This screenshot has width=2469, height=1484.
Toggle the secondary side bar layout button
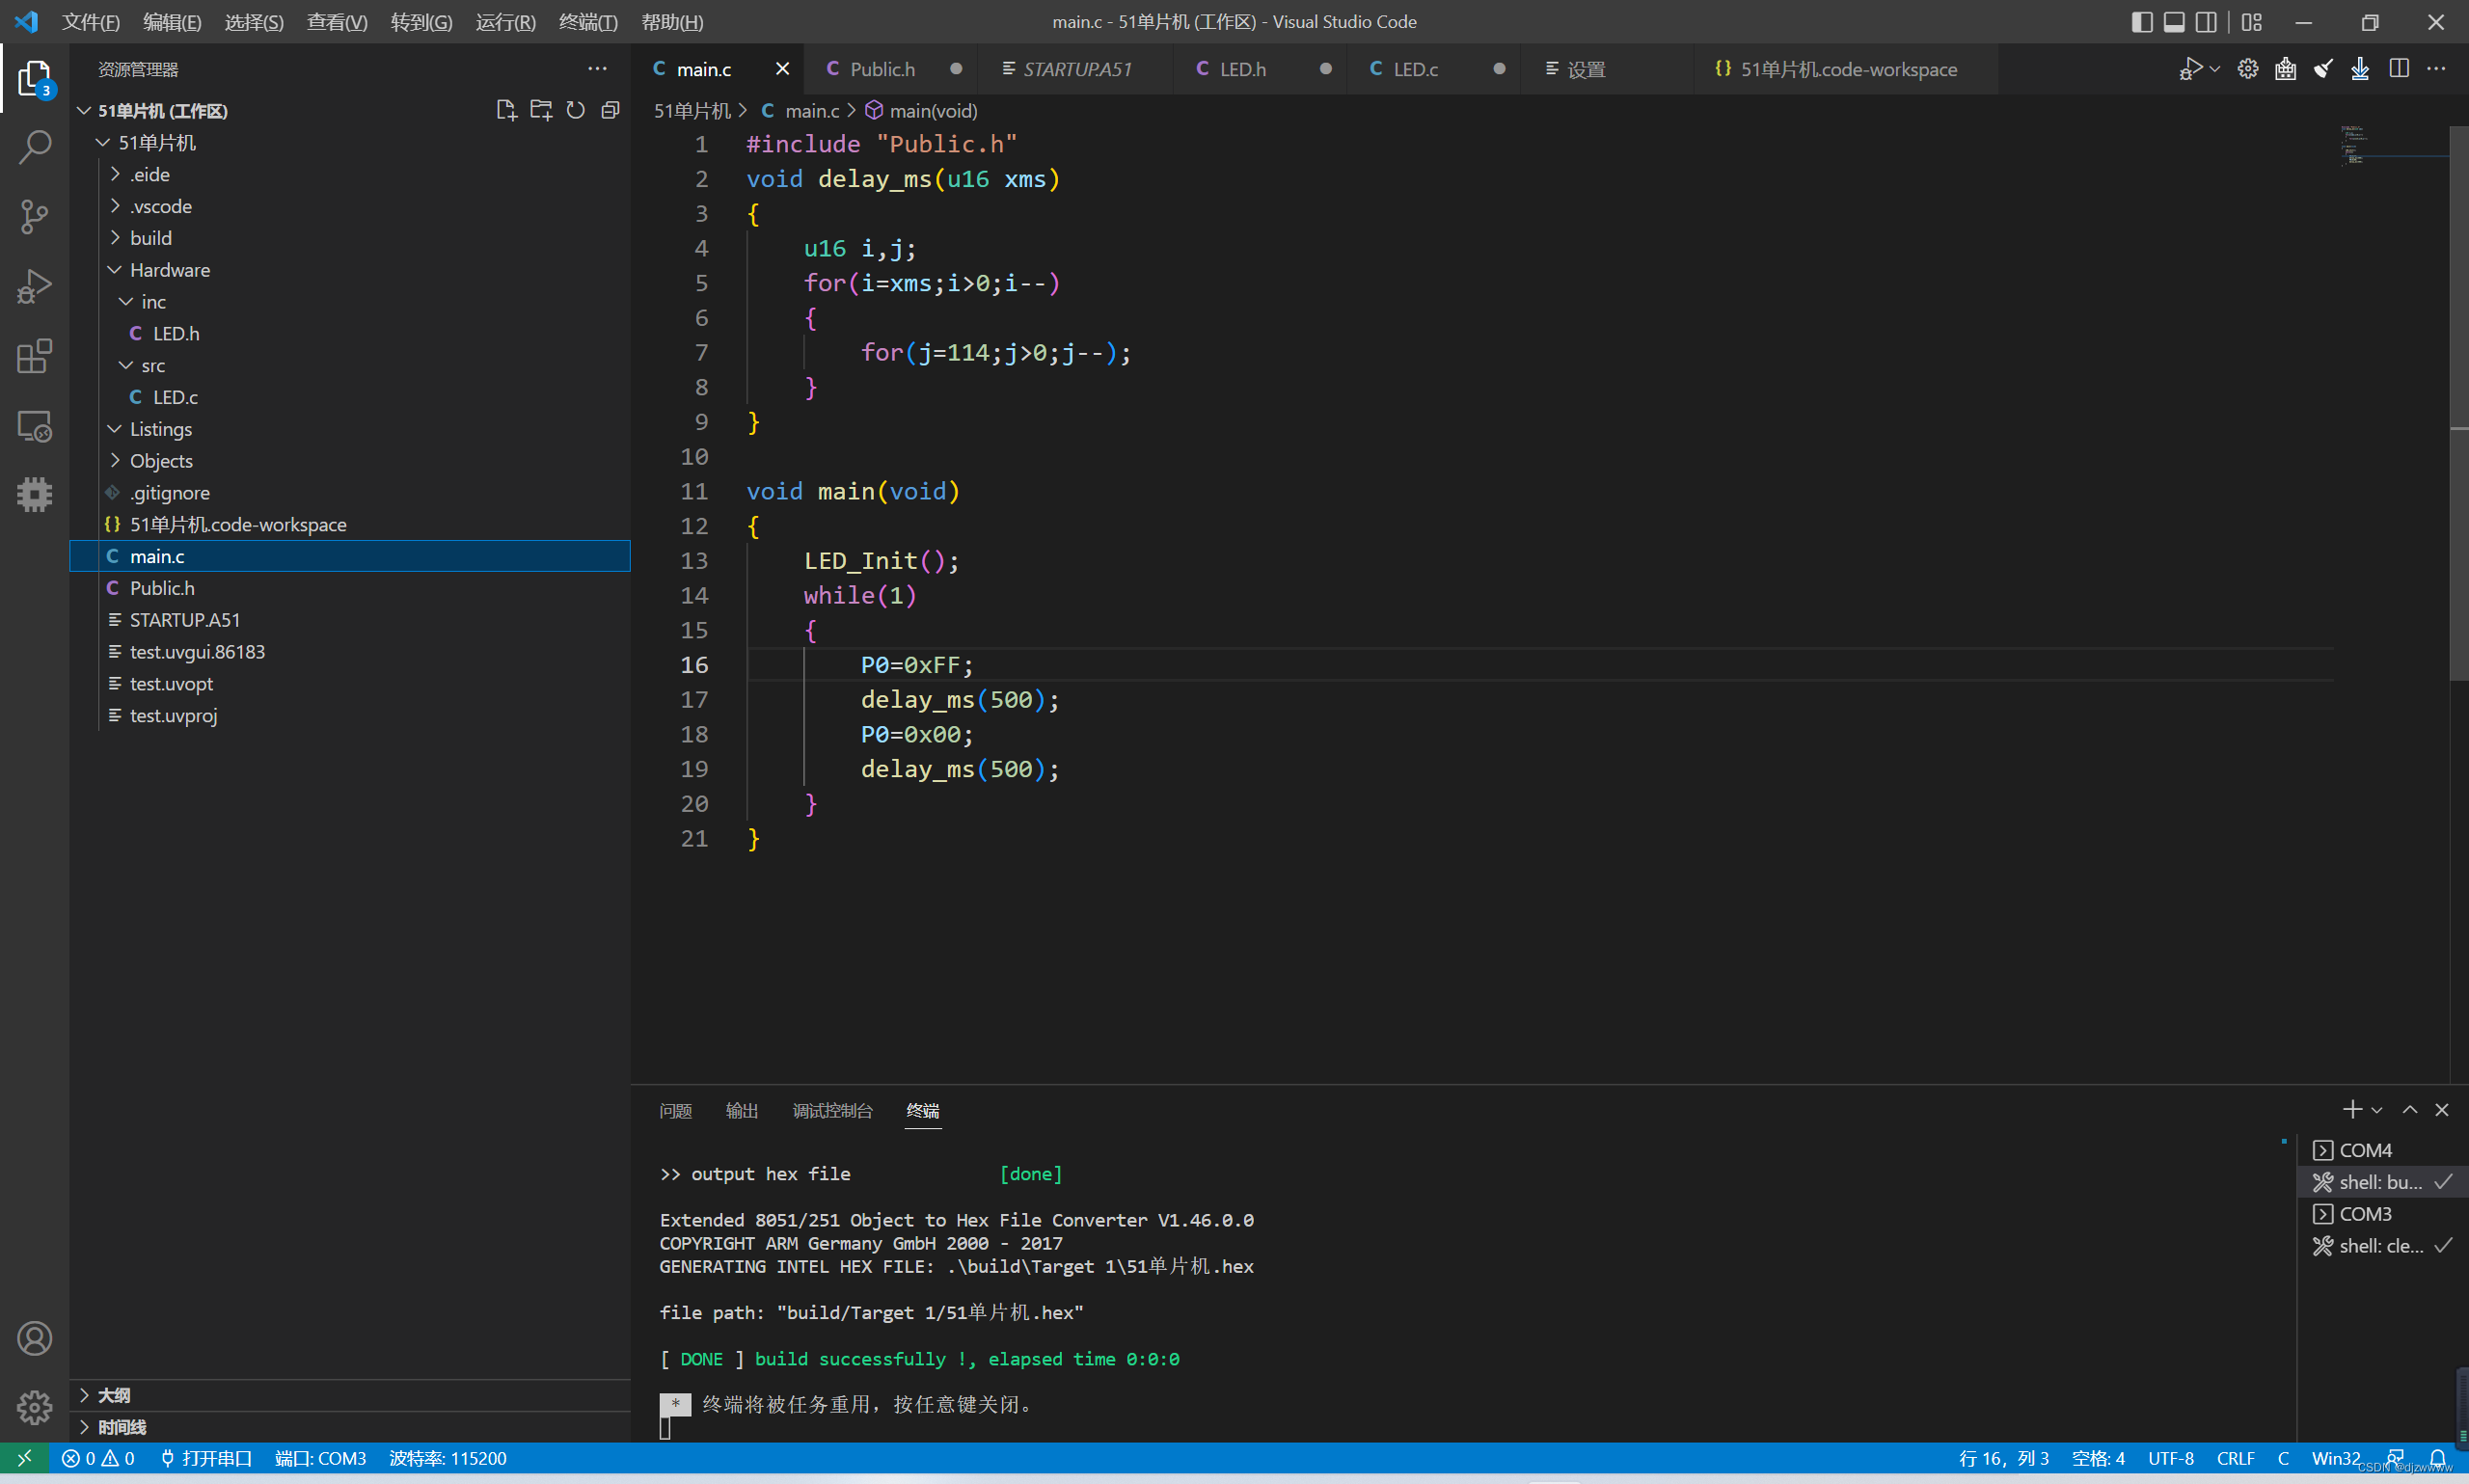(x=2205, y=22)
